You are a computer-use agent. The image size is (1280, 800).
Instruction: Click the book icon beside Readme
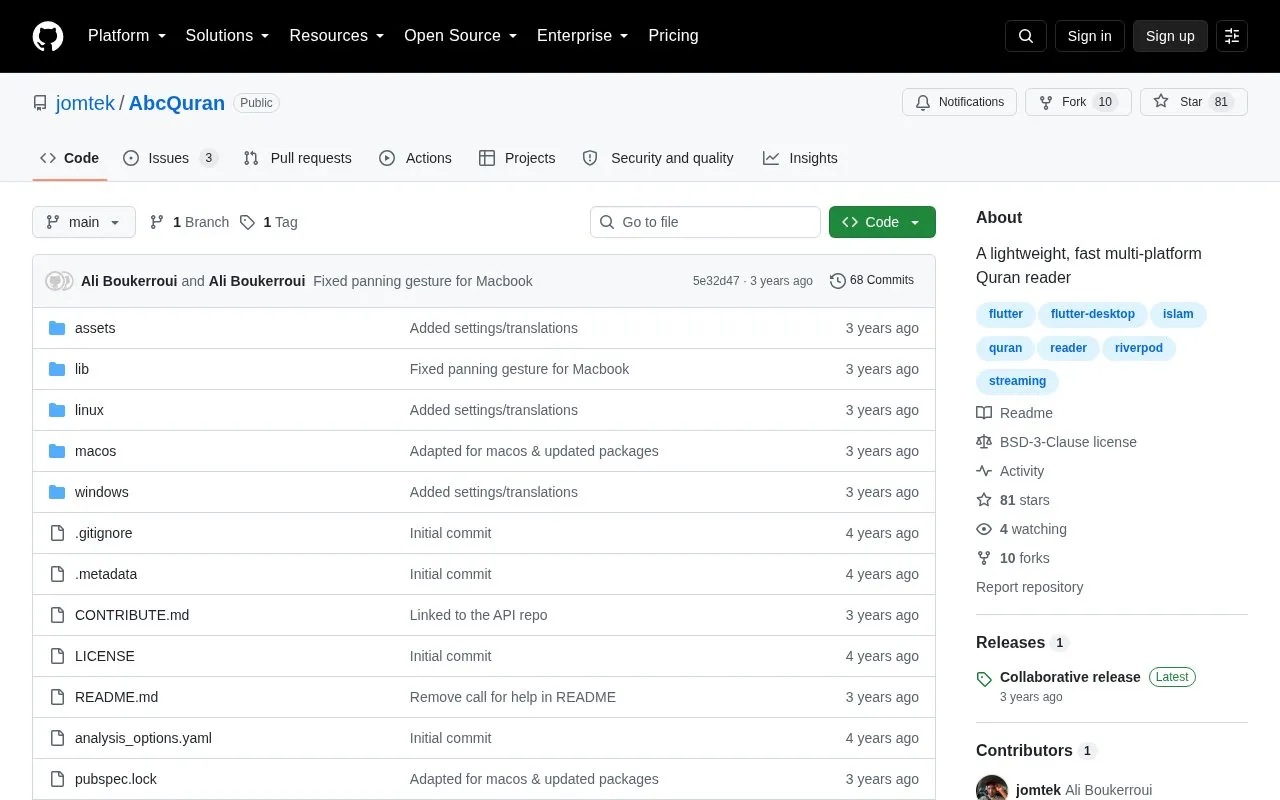(x=984, y=413)
